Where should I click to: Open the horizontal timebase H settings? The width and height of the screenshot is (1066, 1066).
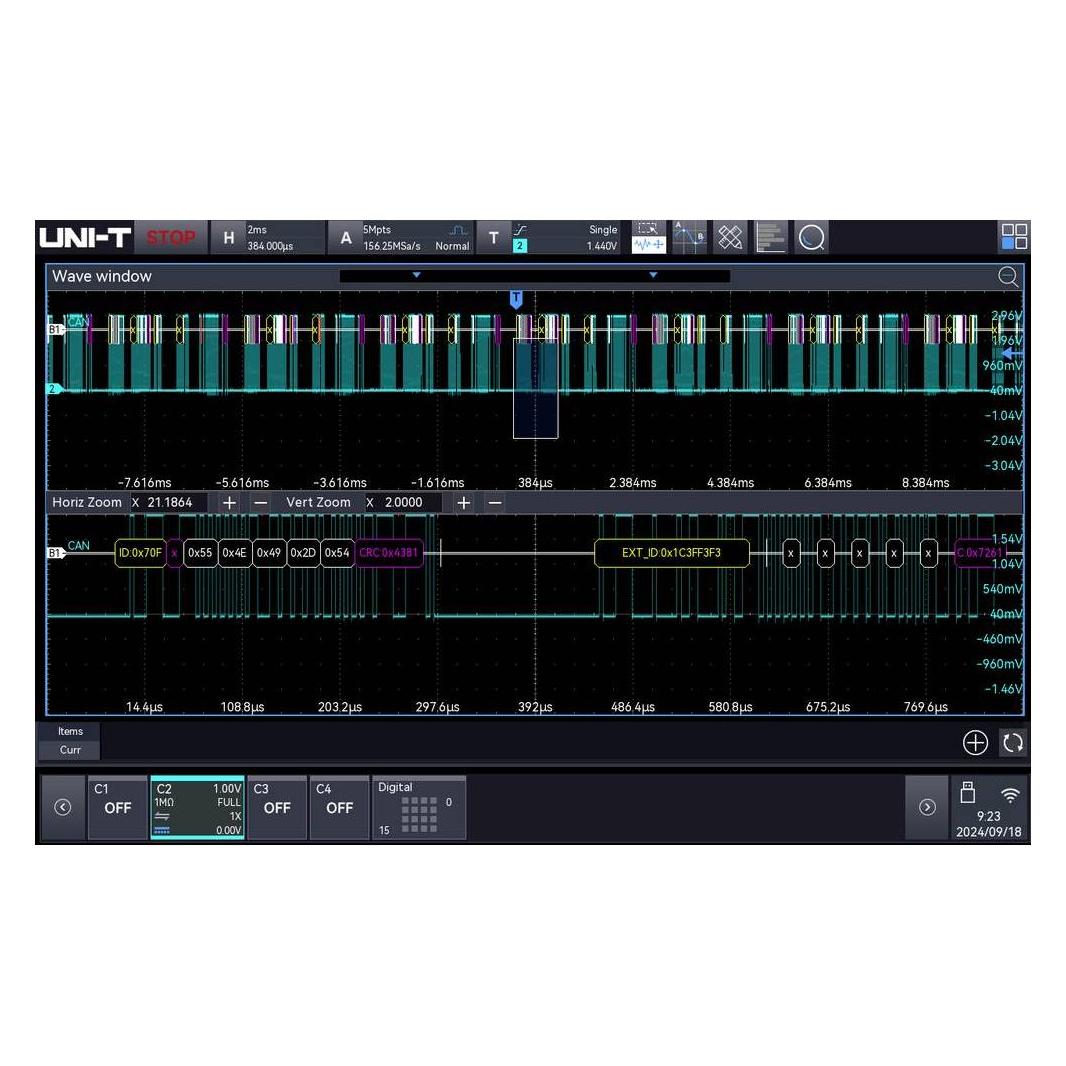[x=268, y=237]
